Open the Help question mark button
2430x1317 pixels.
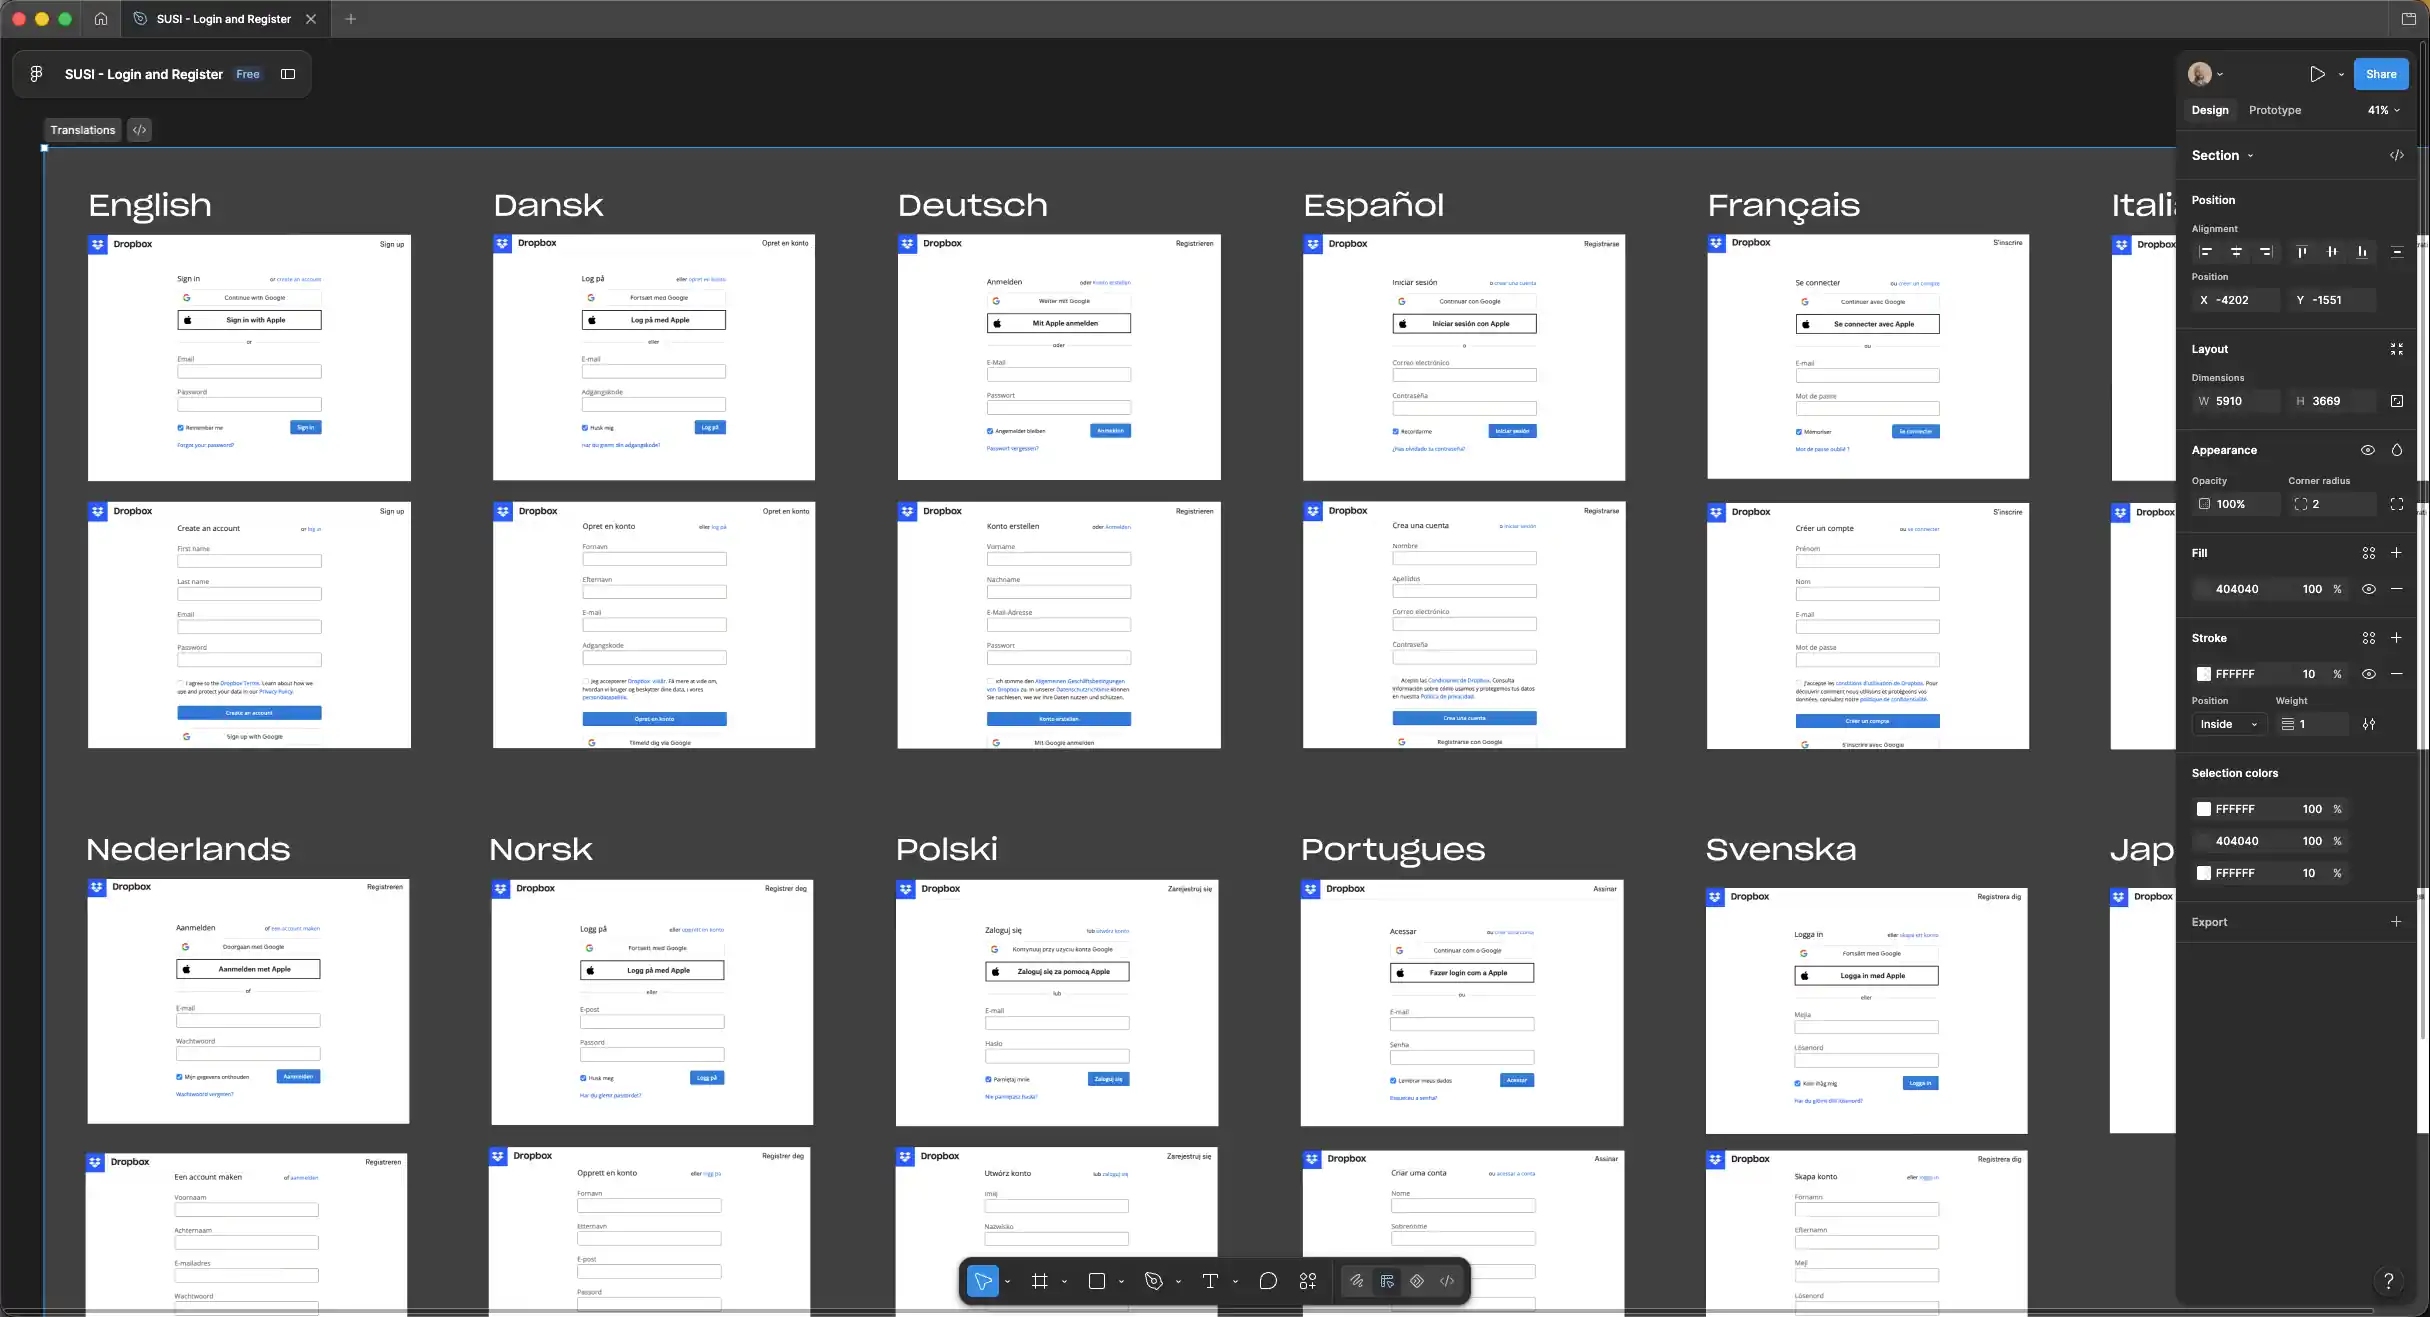point(2389,1281)
